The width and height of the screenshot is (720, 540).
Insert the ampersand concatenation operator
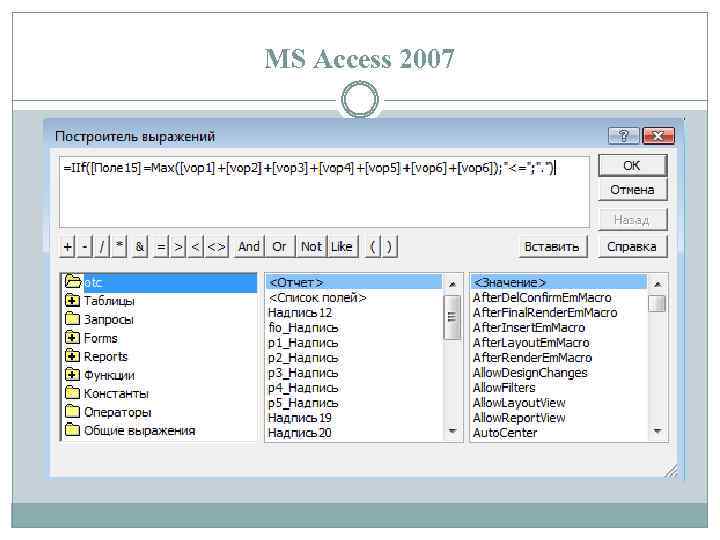140,247
